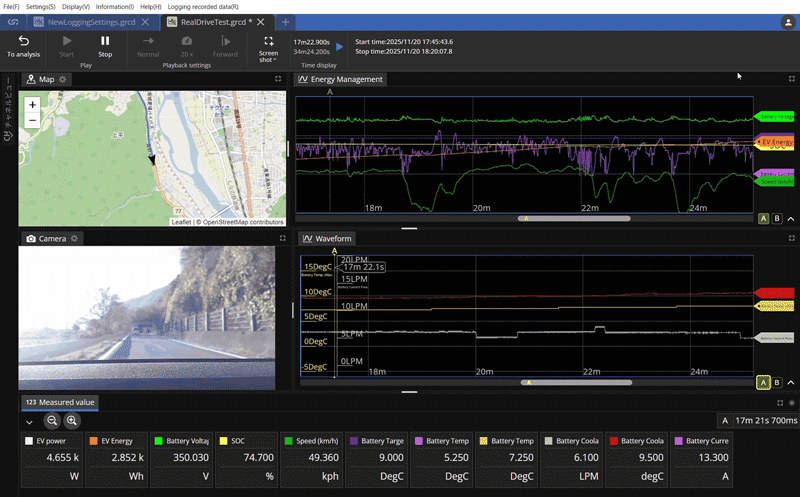Open the Settings menu
This screenshot has height=497, width=800.
[x=40, y=7]
